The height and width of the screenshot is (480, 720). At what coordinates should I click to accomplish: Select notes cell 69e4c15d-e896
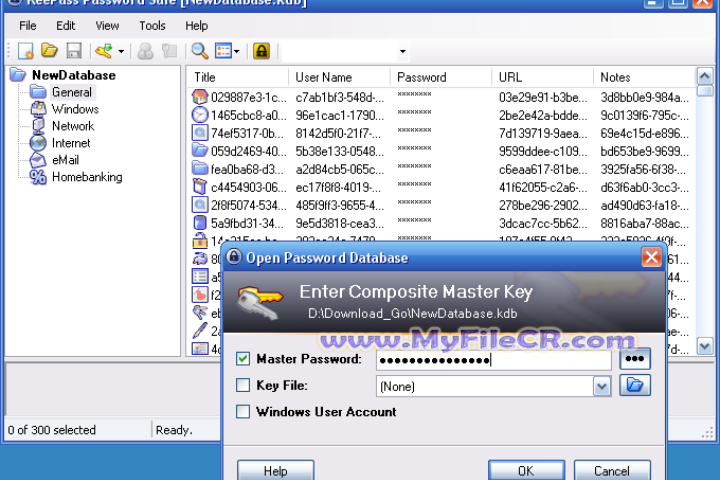point(645,133)
